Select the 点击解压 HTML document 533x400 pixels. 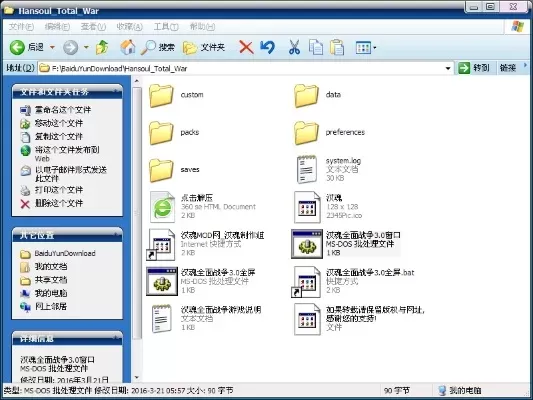[x=203, y=207]
